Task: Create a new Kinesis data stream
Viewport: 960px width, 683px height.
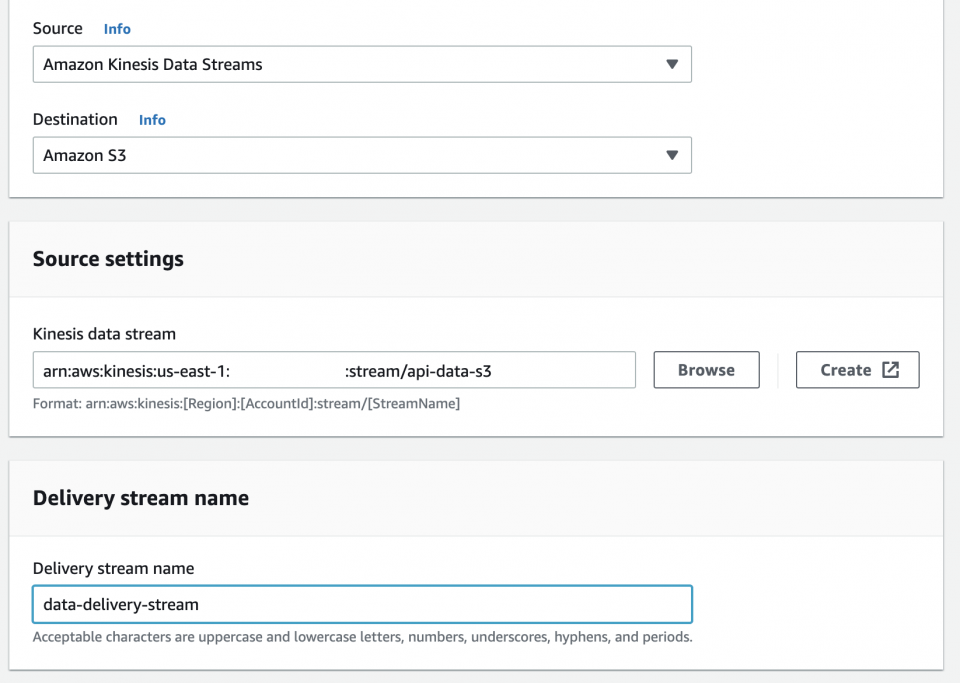Action: [857, 369]
